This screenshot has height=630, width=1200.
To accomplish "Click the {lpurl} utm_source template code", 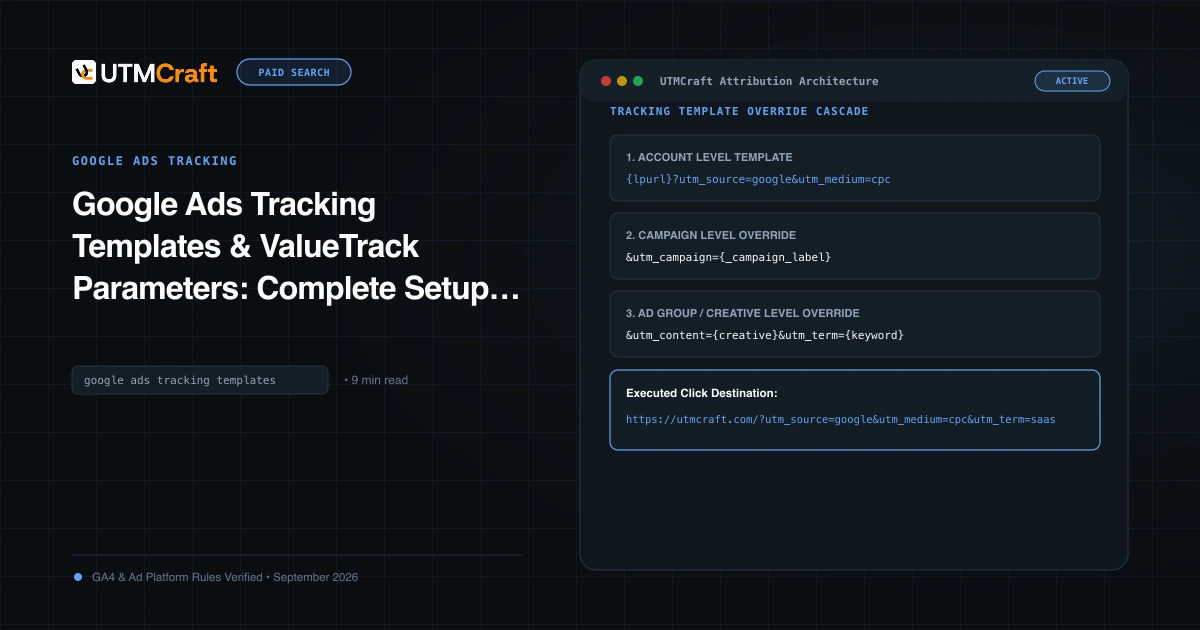I will [758, 180].
